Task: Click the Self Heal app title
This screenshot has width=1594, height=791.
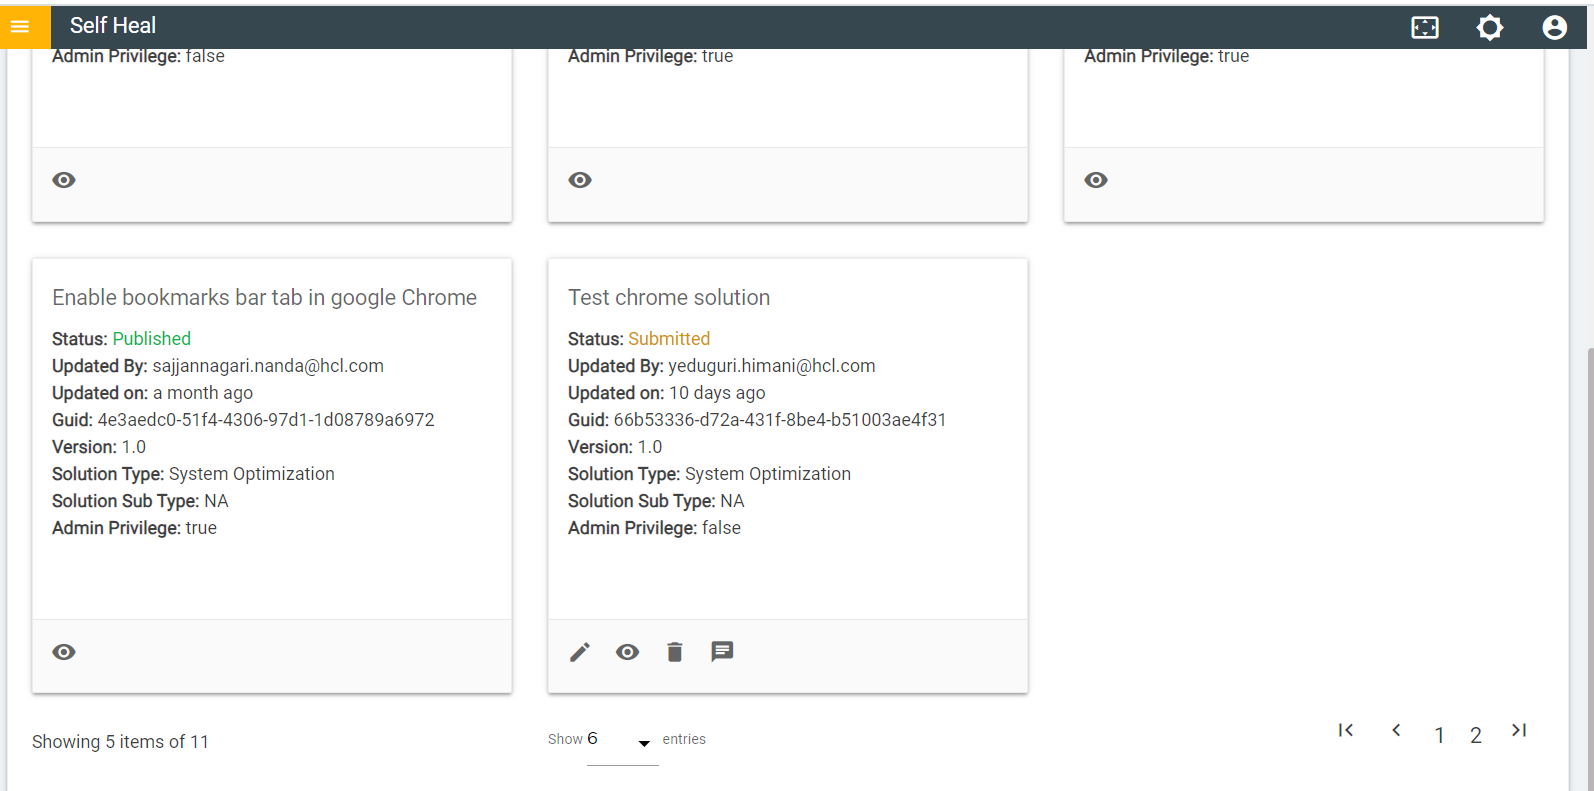Action: pos(113,26)
